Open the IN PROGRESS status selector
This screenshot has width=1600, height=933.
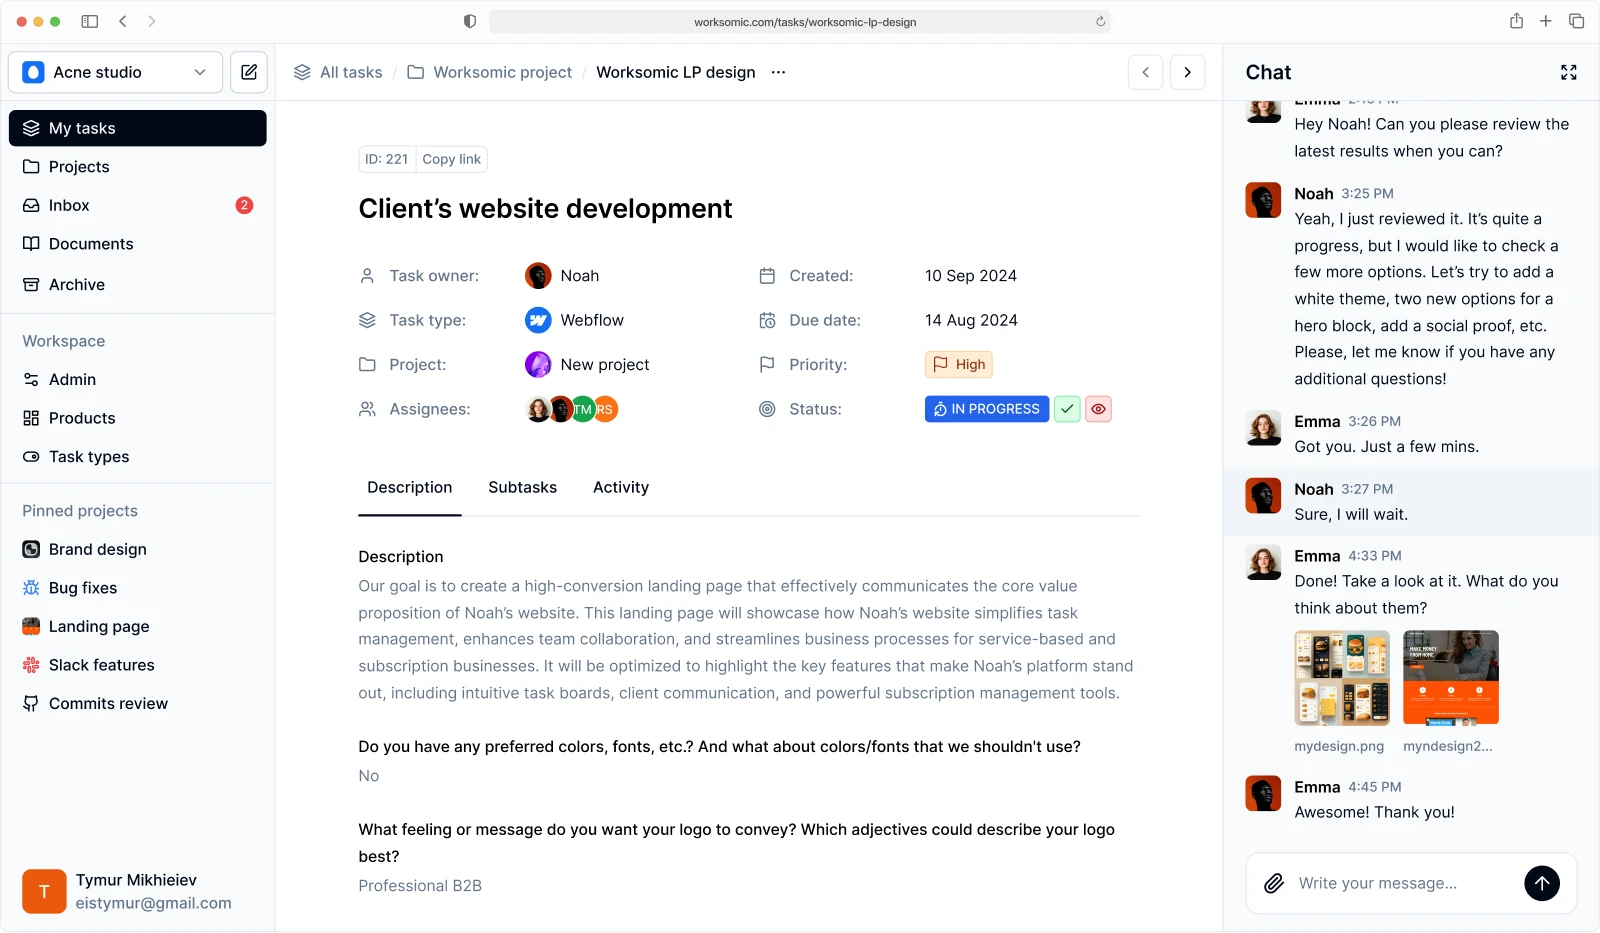[x=986, y=409]
